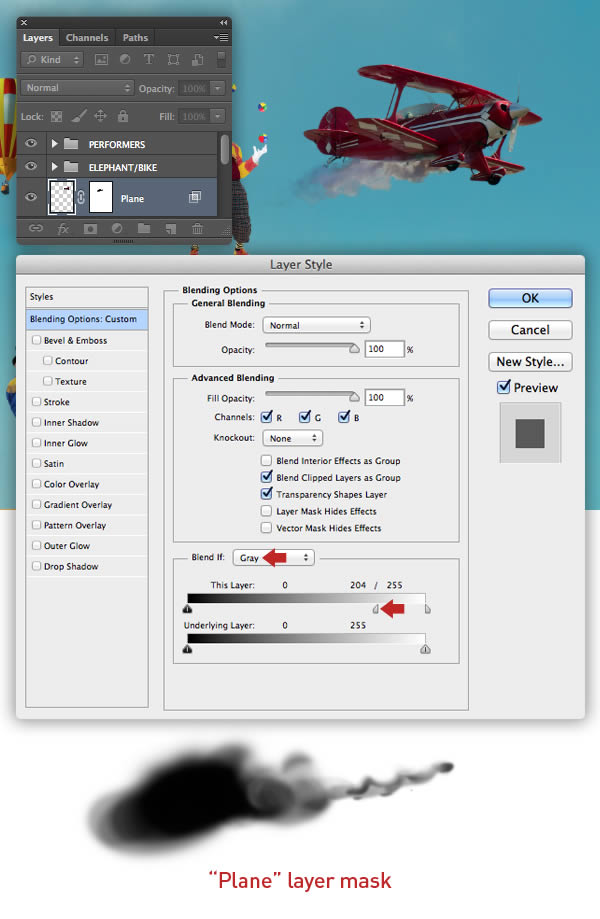Add a layer style fx icon
This screenshot has height=919, width=600.
click(63, 229)
